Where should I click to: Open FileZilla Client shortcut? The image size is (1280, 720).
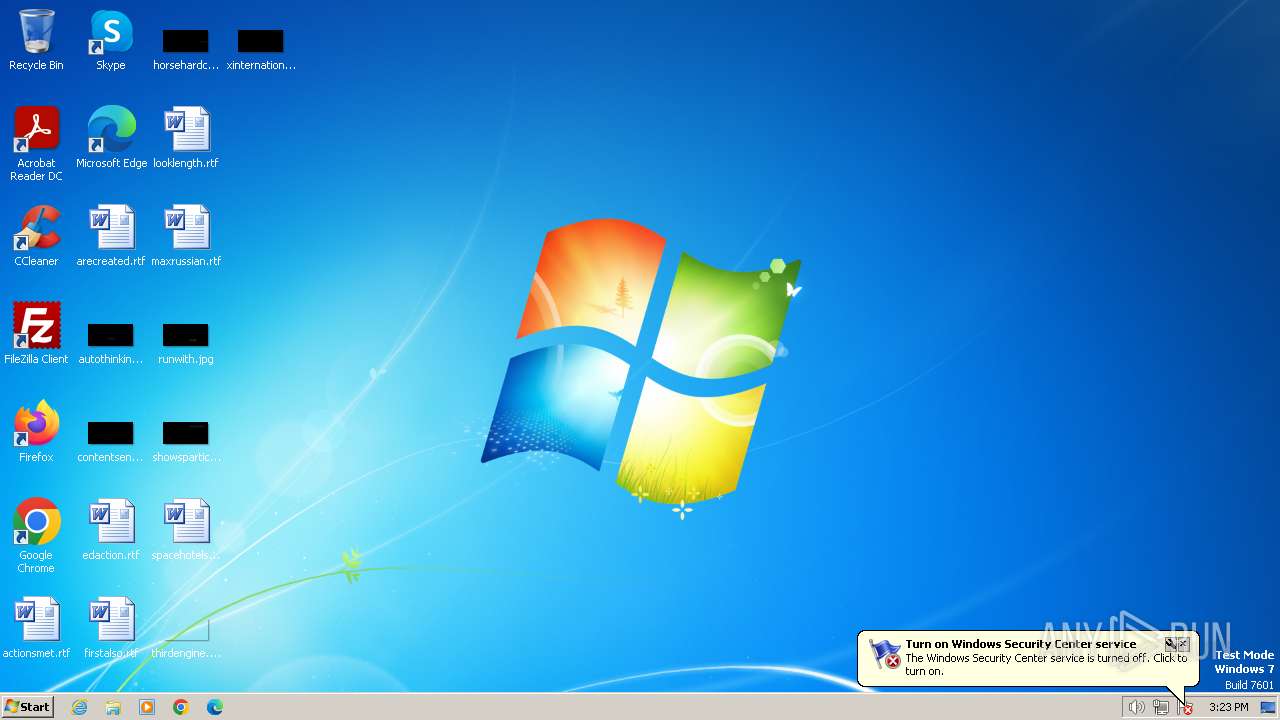pos(36,334)
